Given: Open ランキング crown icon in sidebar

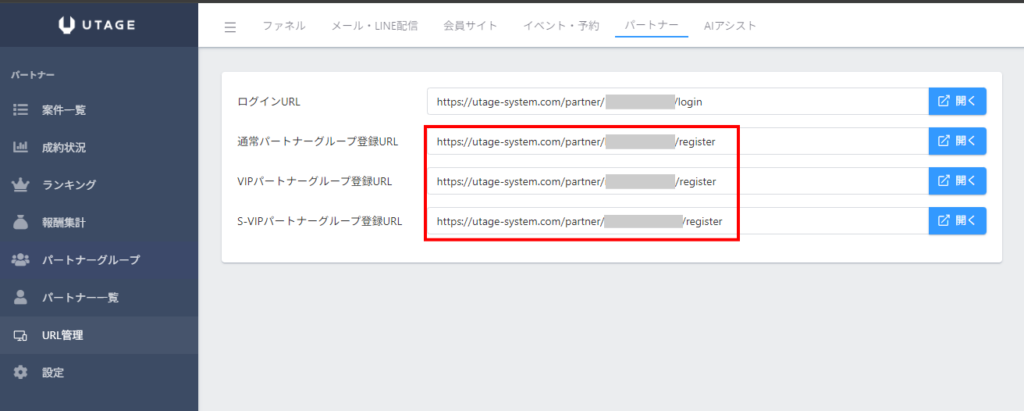Looking at the screenshot, I should [20, 185].
